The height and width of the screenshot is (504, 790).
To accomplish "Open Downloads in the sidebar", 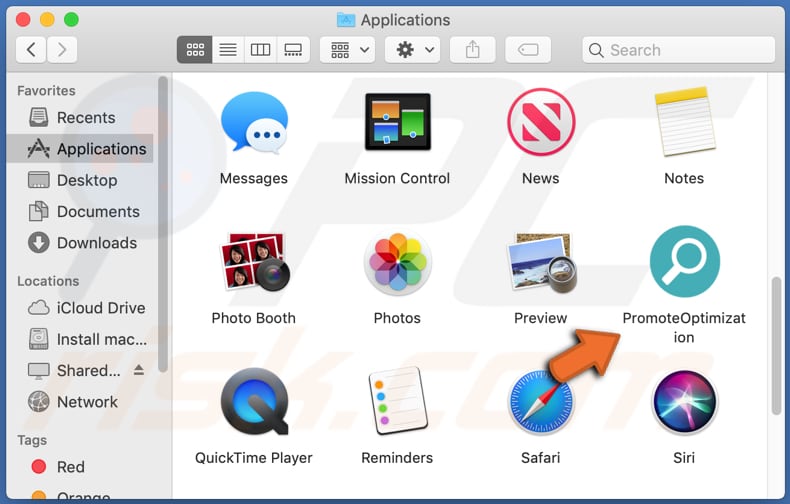I will point(81,242).
